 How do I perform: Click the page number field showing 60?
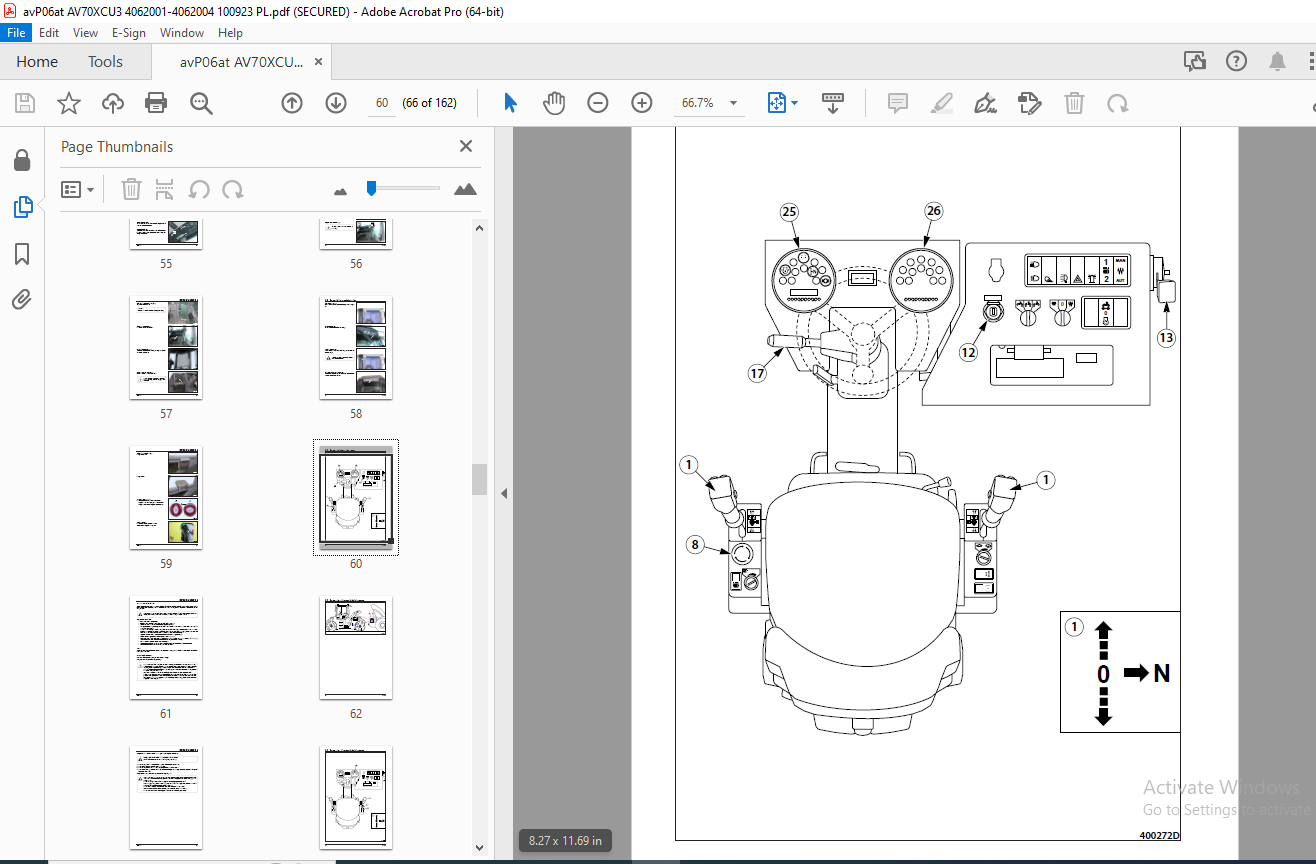pyautogui.click(x=382, y=103)
